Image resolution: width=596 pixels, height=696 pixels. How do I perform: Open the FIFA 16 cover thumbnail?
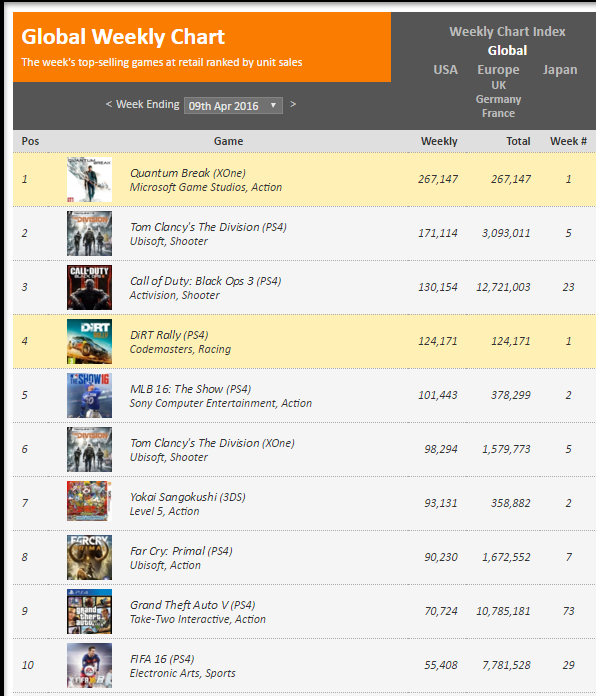pos(89,665)
